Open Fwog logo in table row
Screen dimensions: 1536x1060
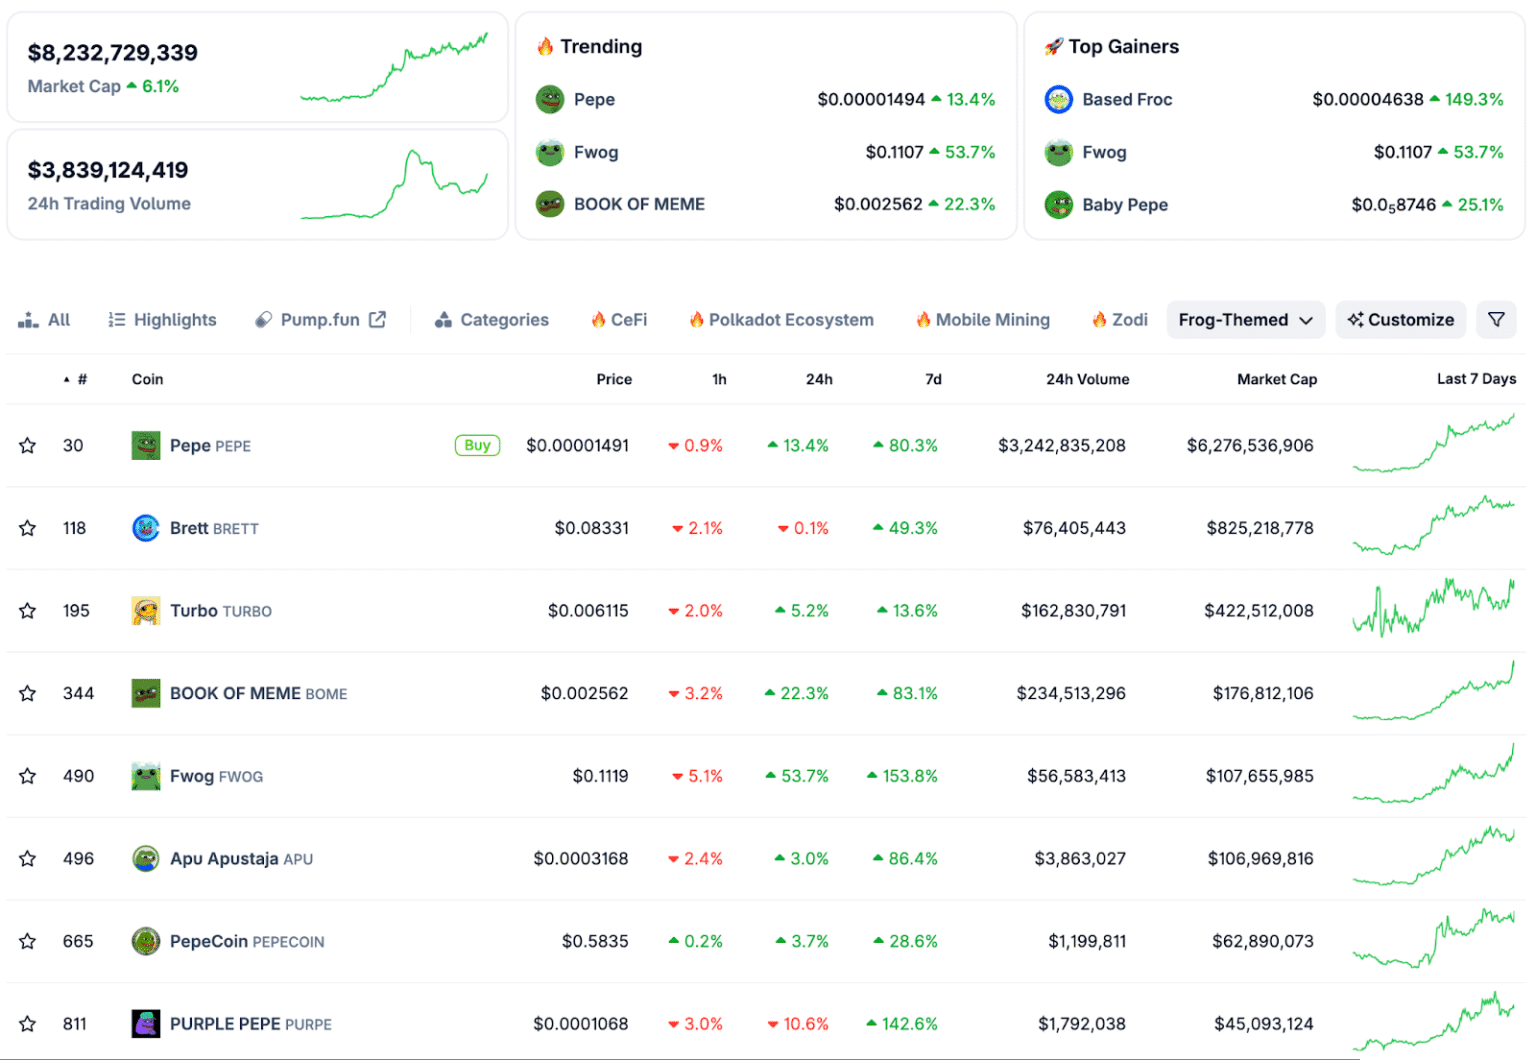146,776
